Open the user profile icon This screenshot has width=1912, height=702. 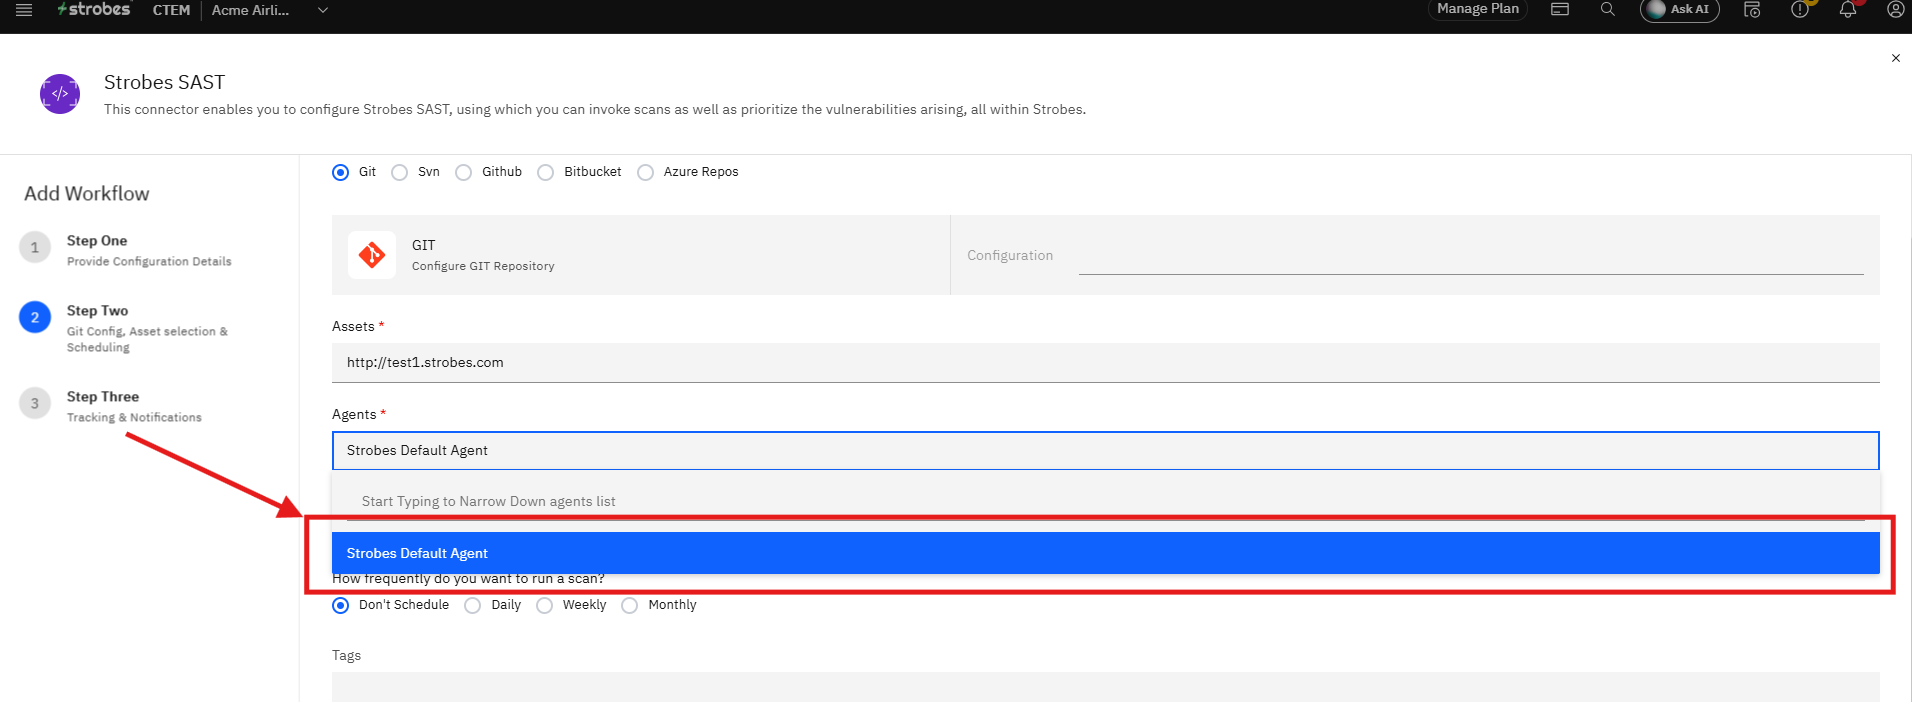(1895, 9)
